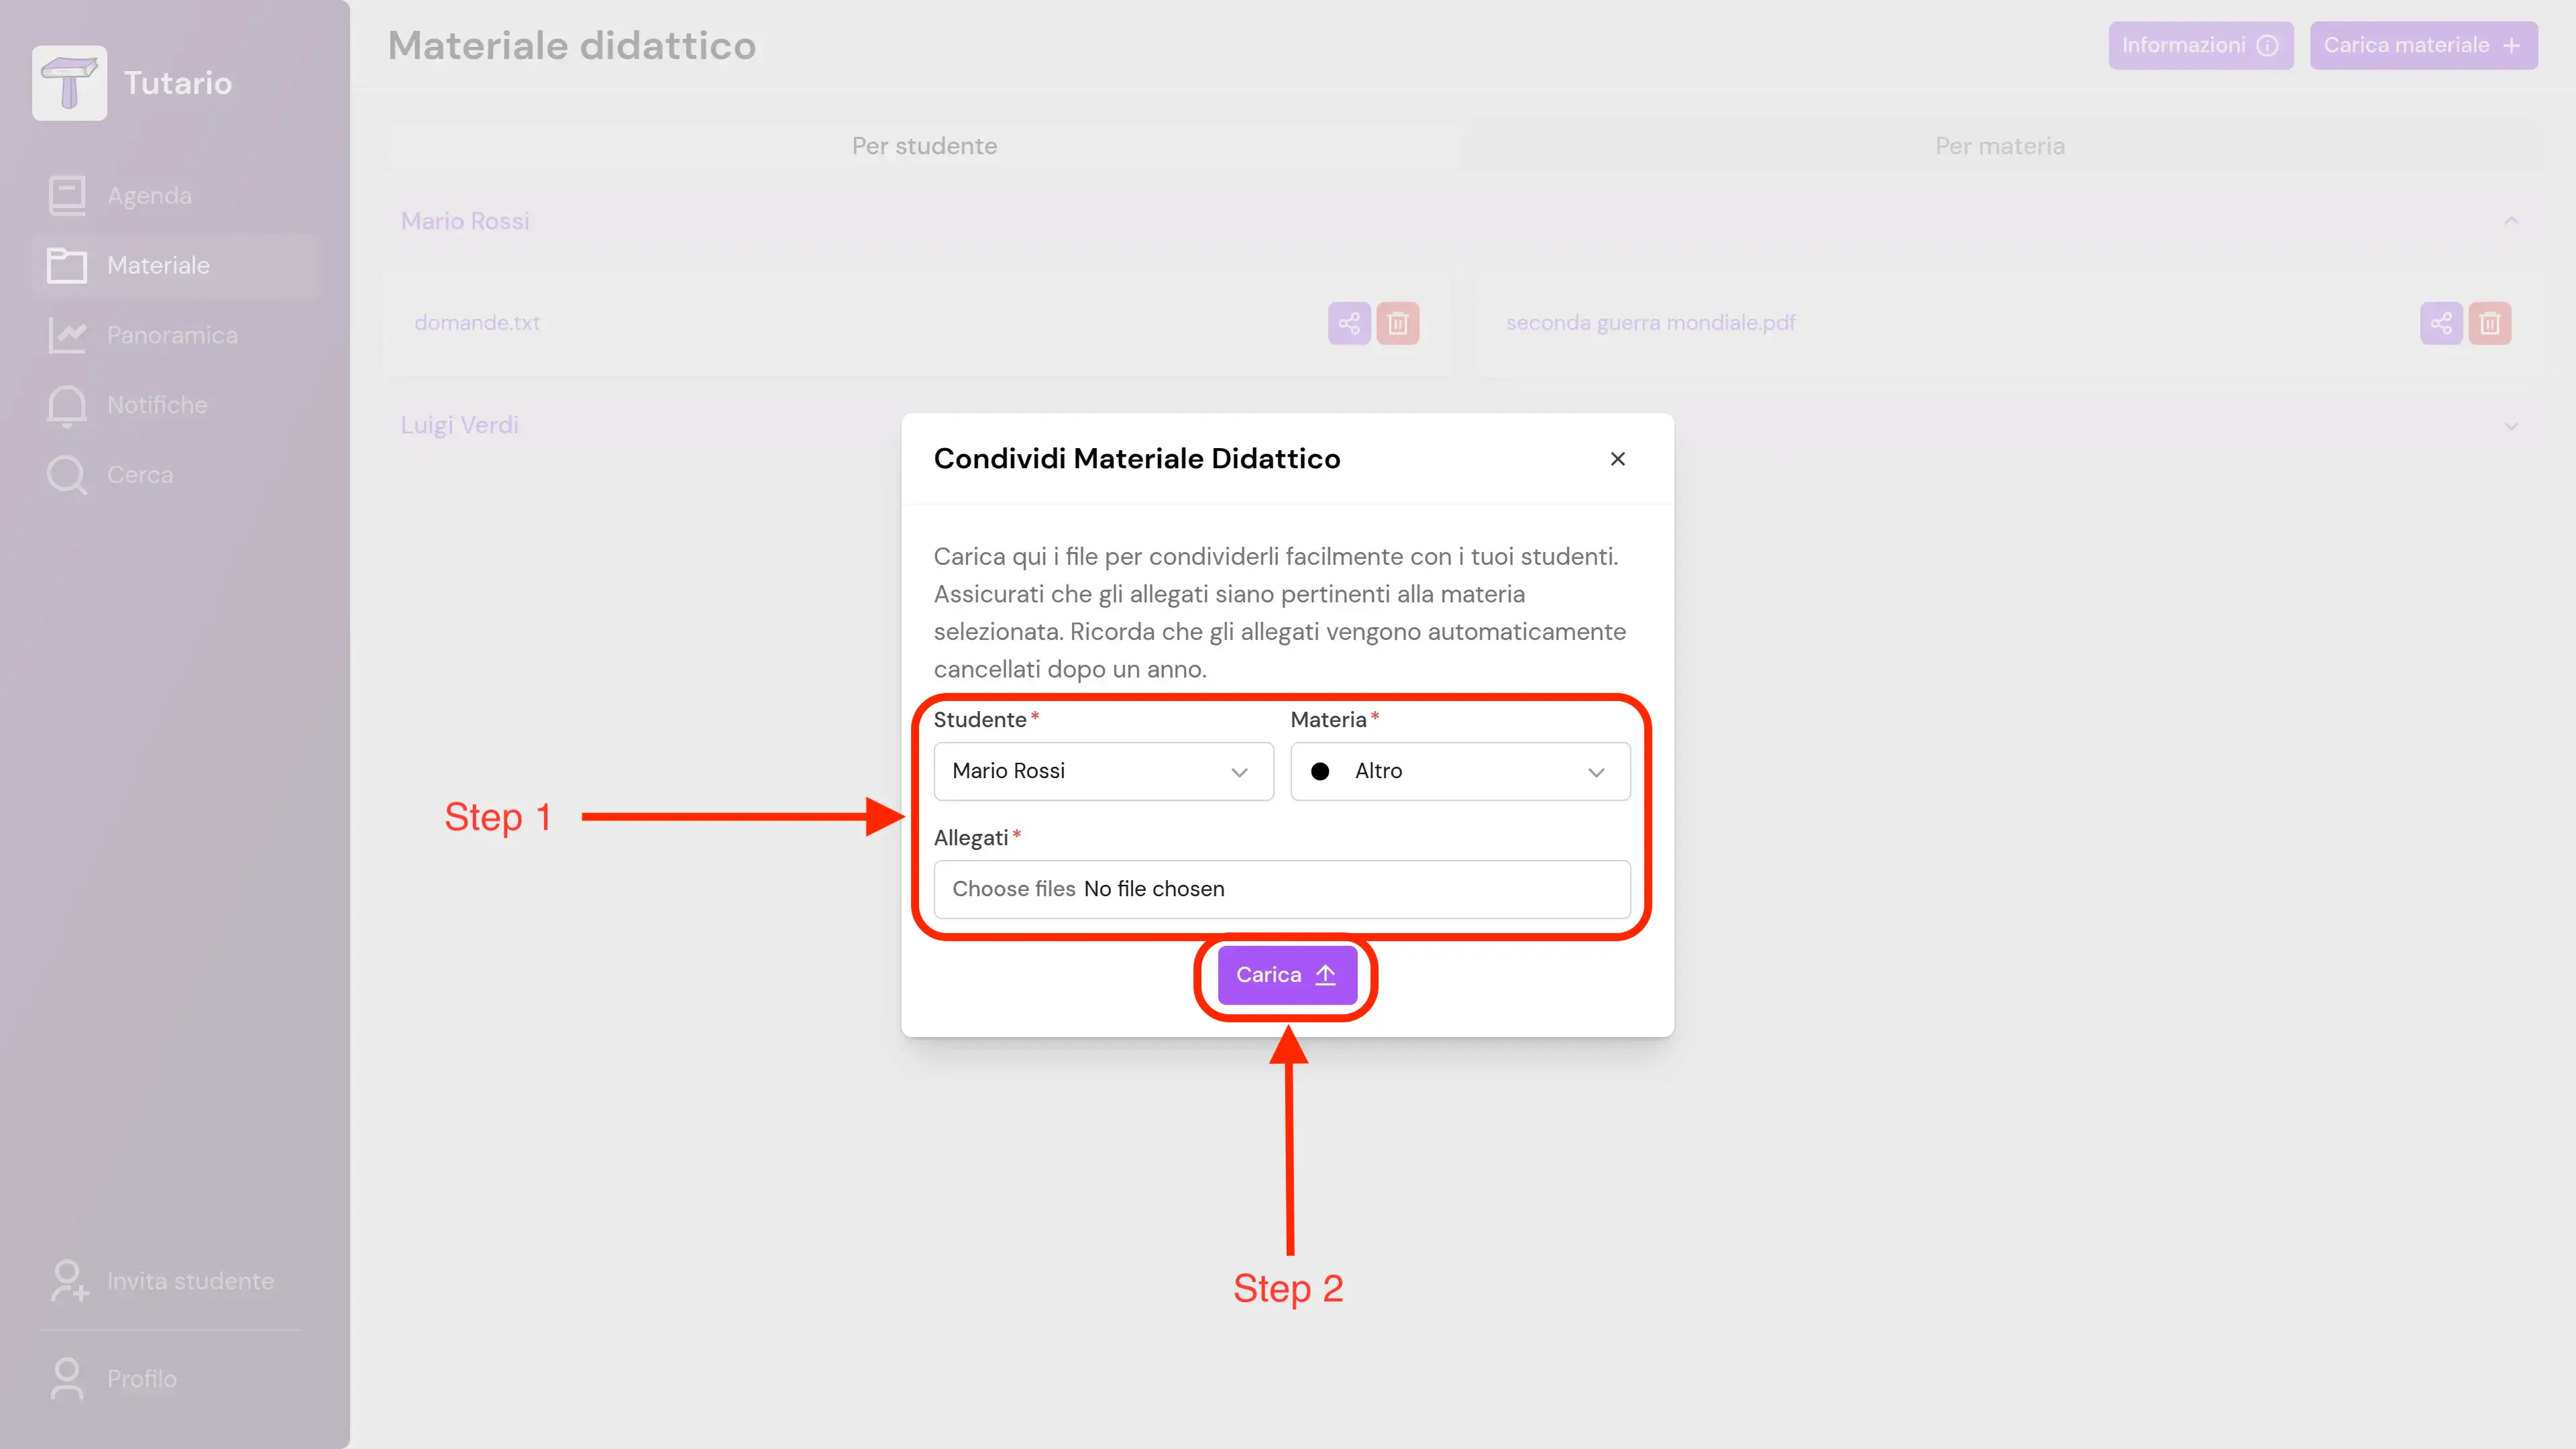Click the Tutario logo icon

[x=69, y=83]
